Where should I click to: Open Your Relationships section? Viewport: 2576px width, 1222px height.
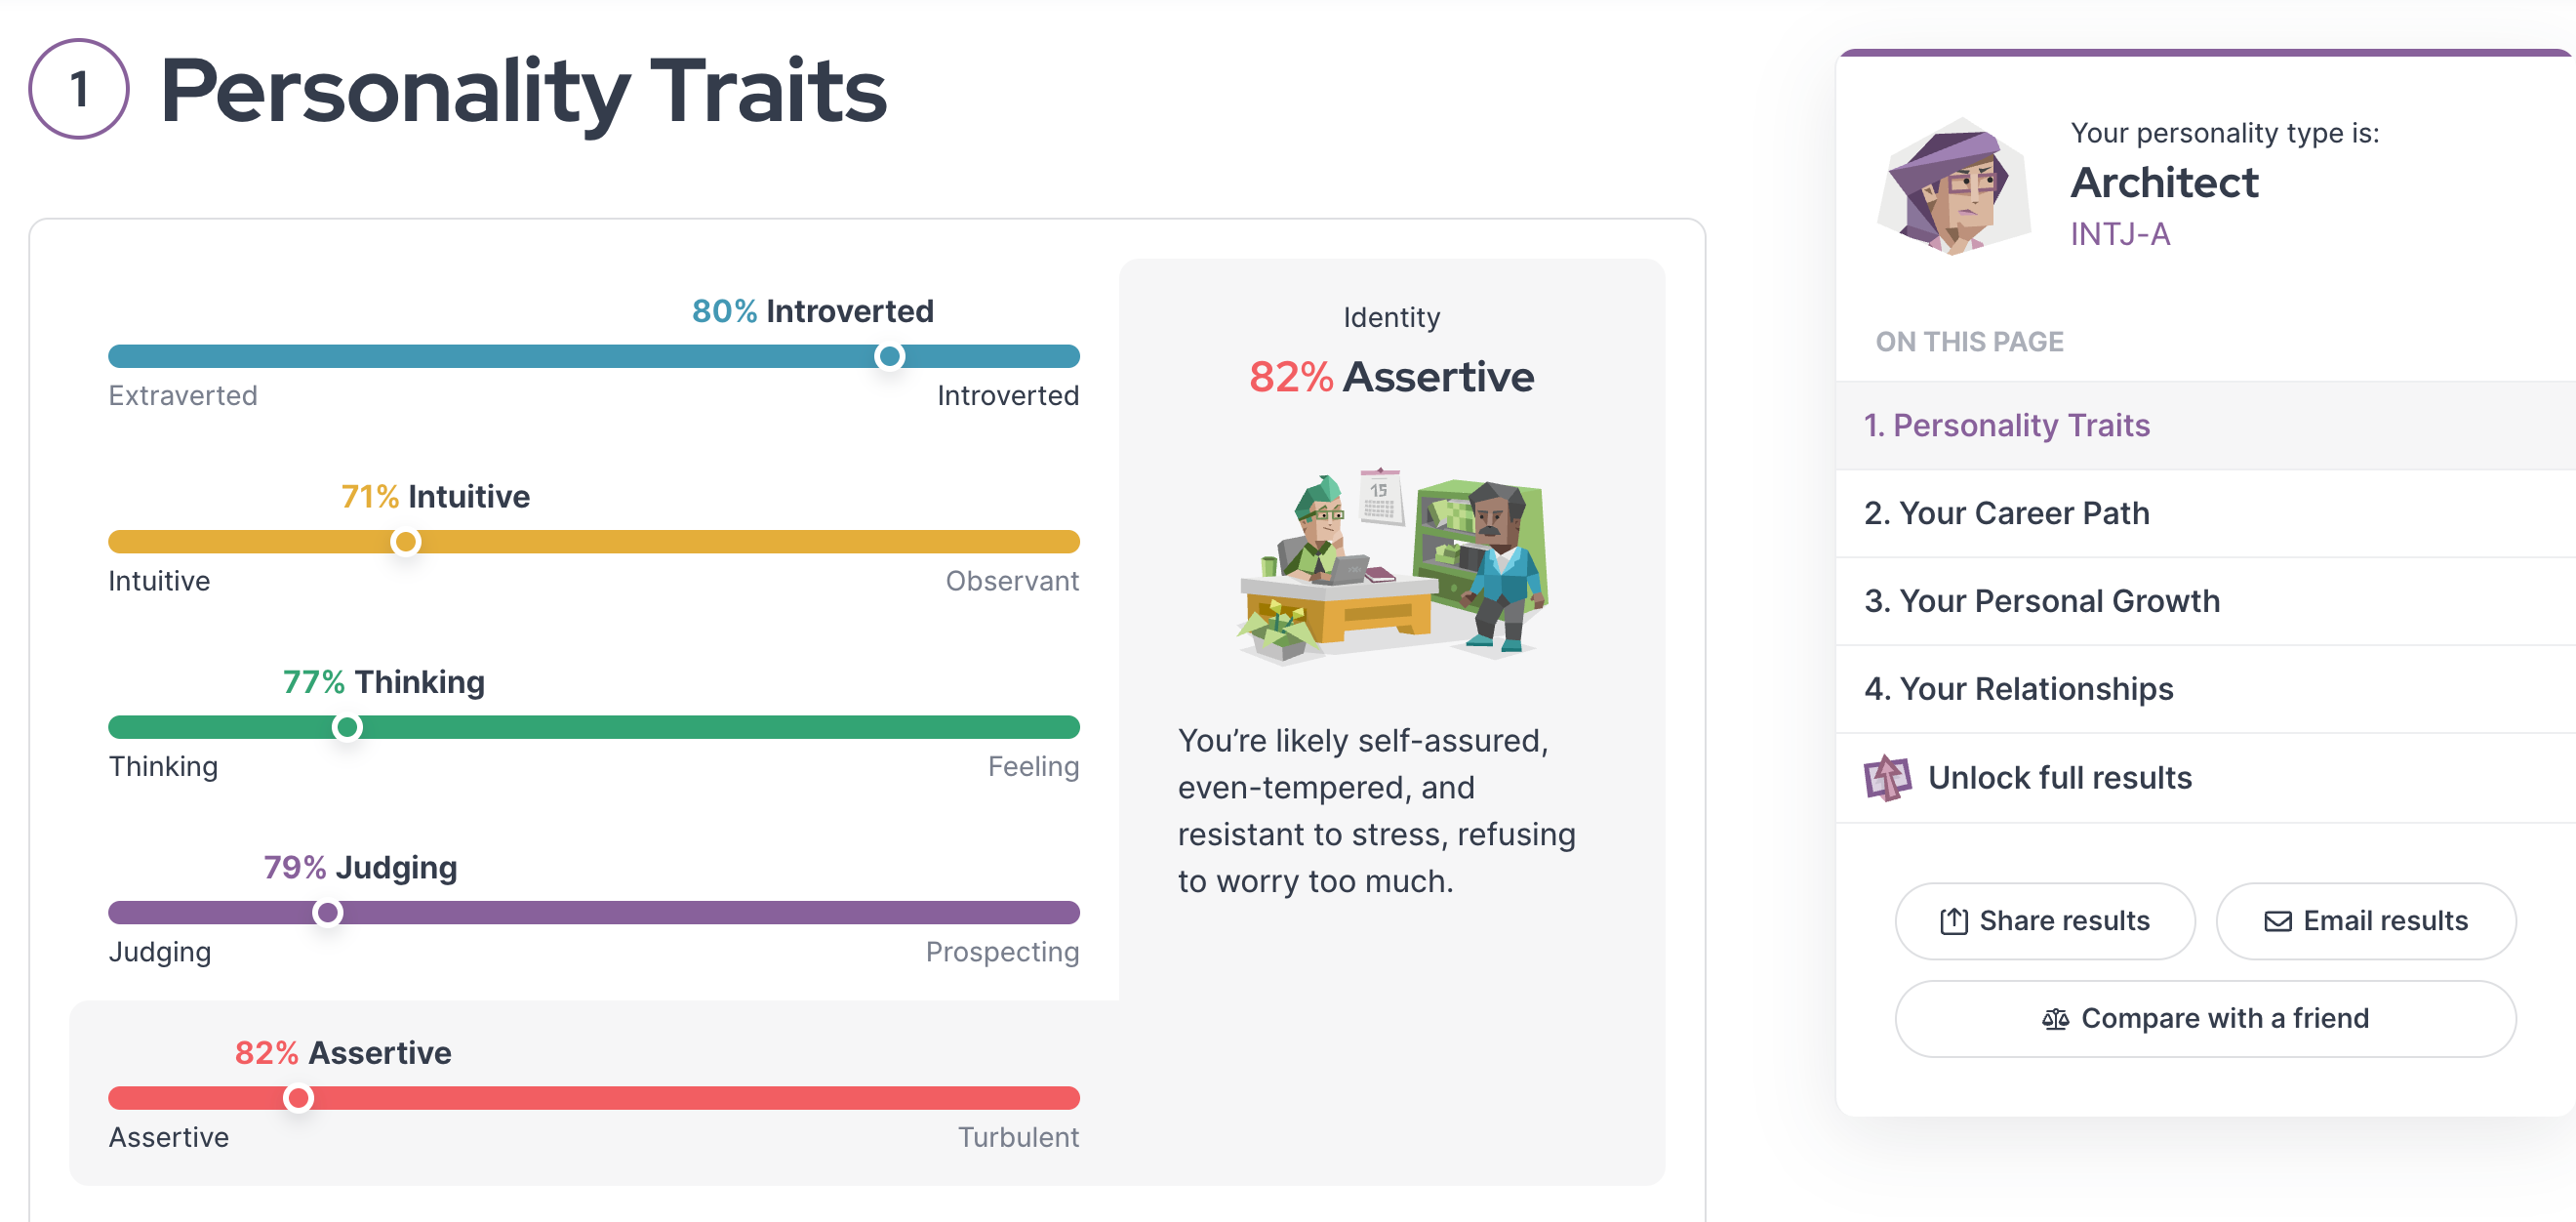tap(2018, 689)
